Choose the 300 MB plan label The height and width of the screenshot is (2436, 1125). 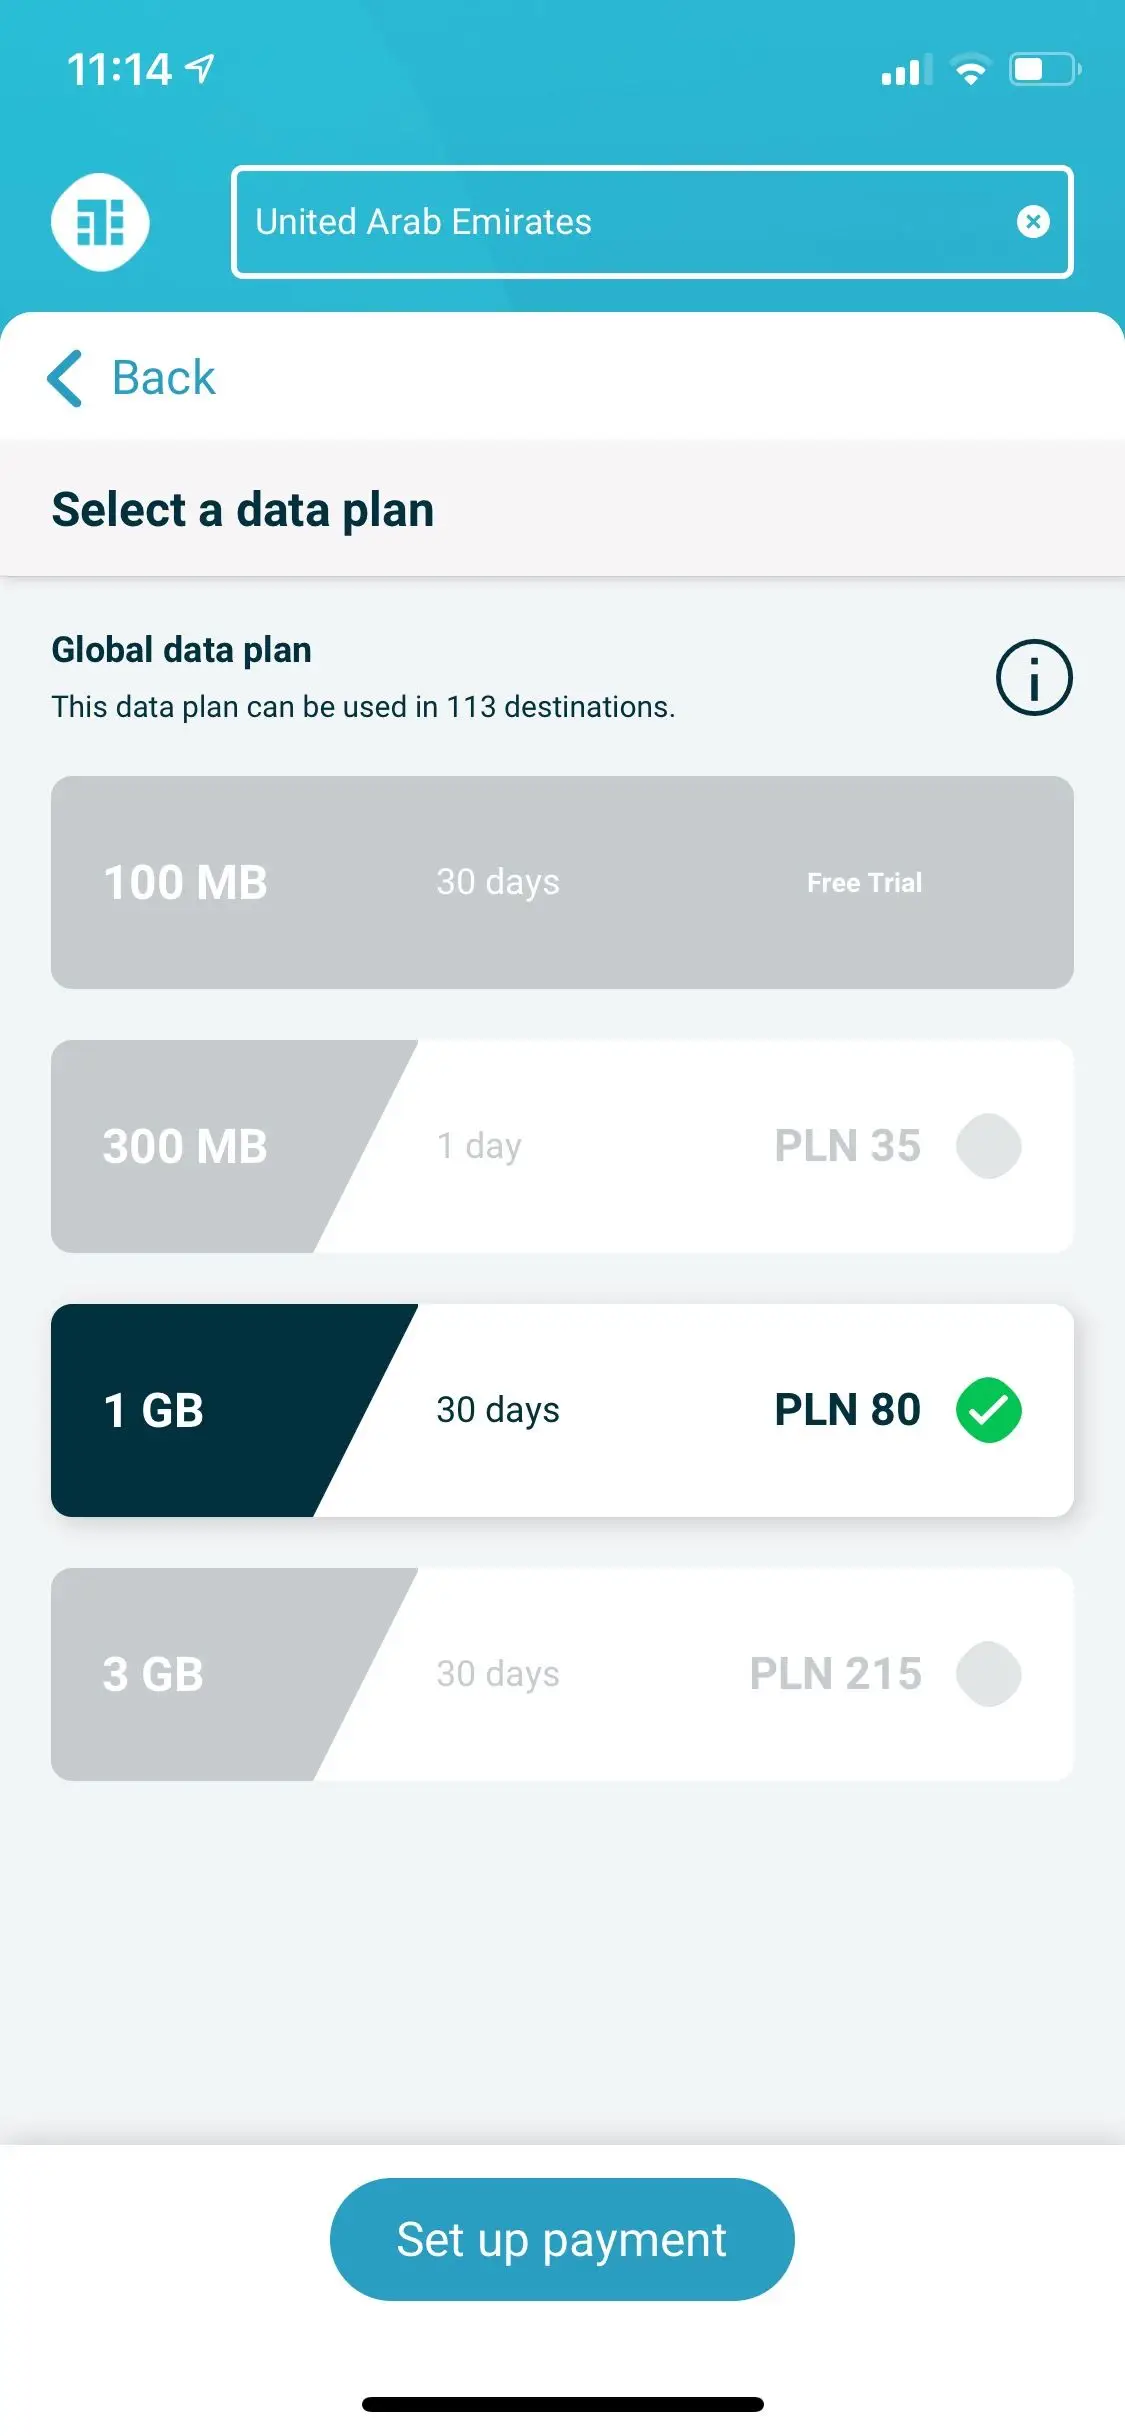186,1146
